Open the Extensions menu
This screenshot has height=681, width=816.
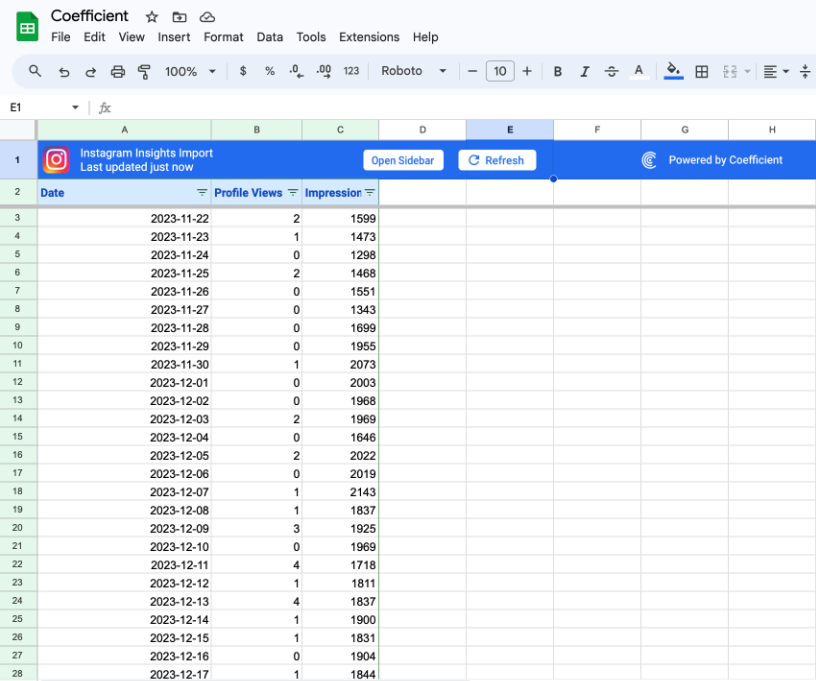(369, 37)
